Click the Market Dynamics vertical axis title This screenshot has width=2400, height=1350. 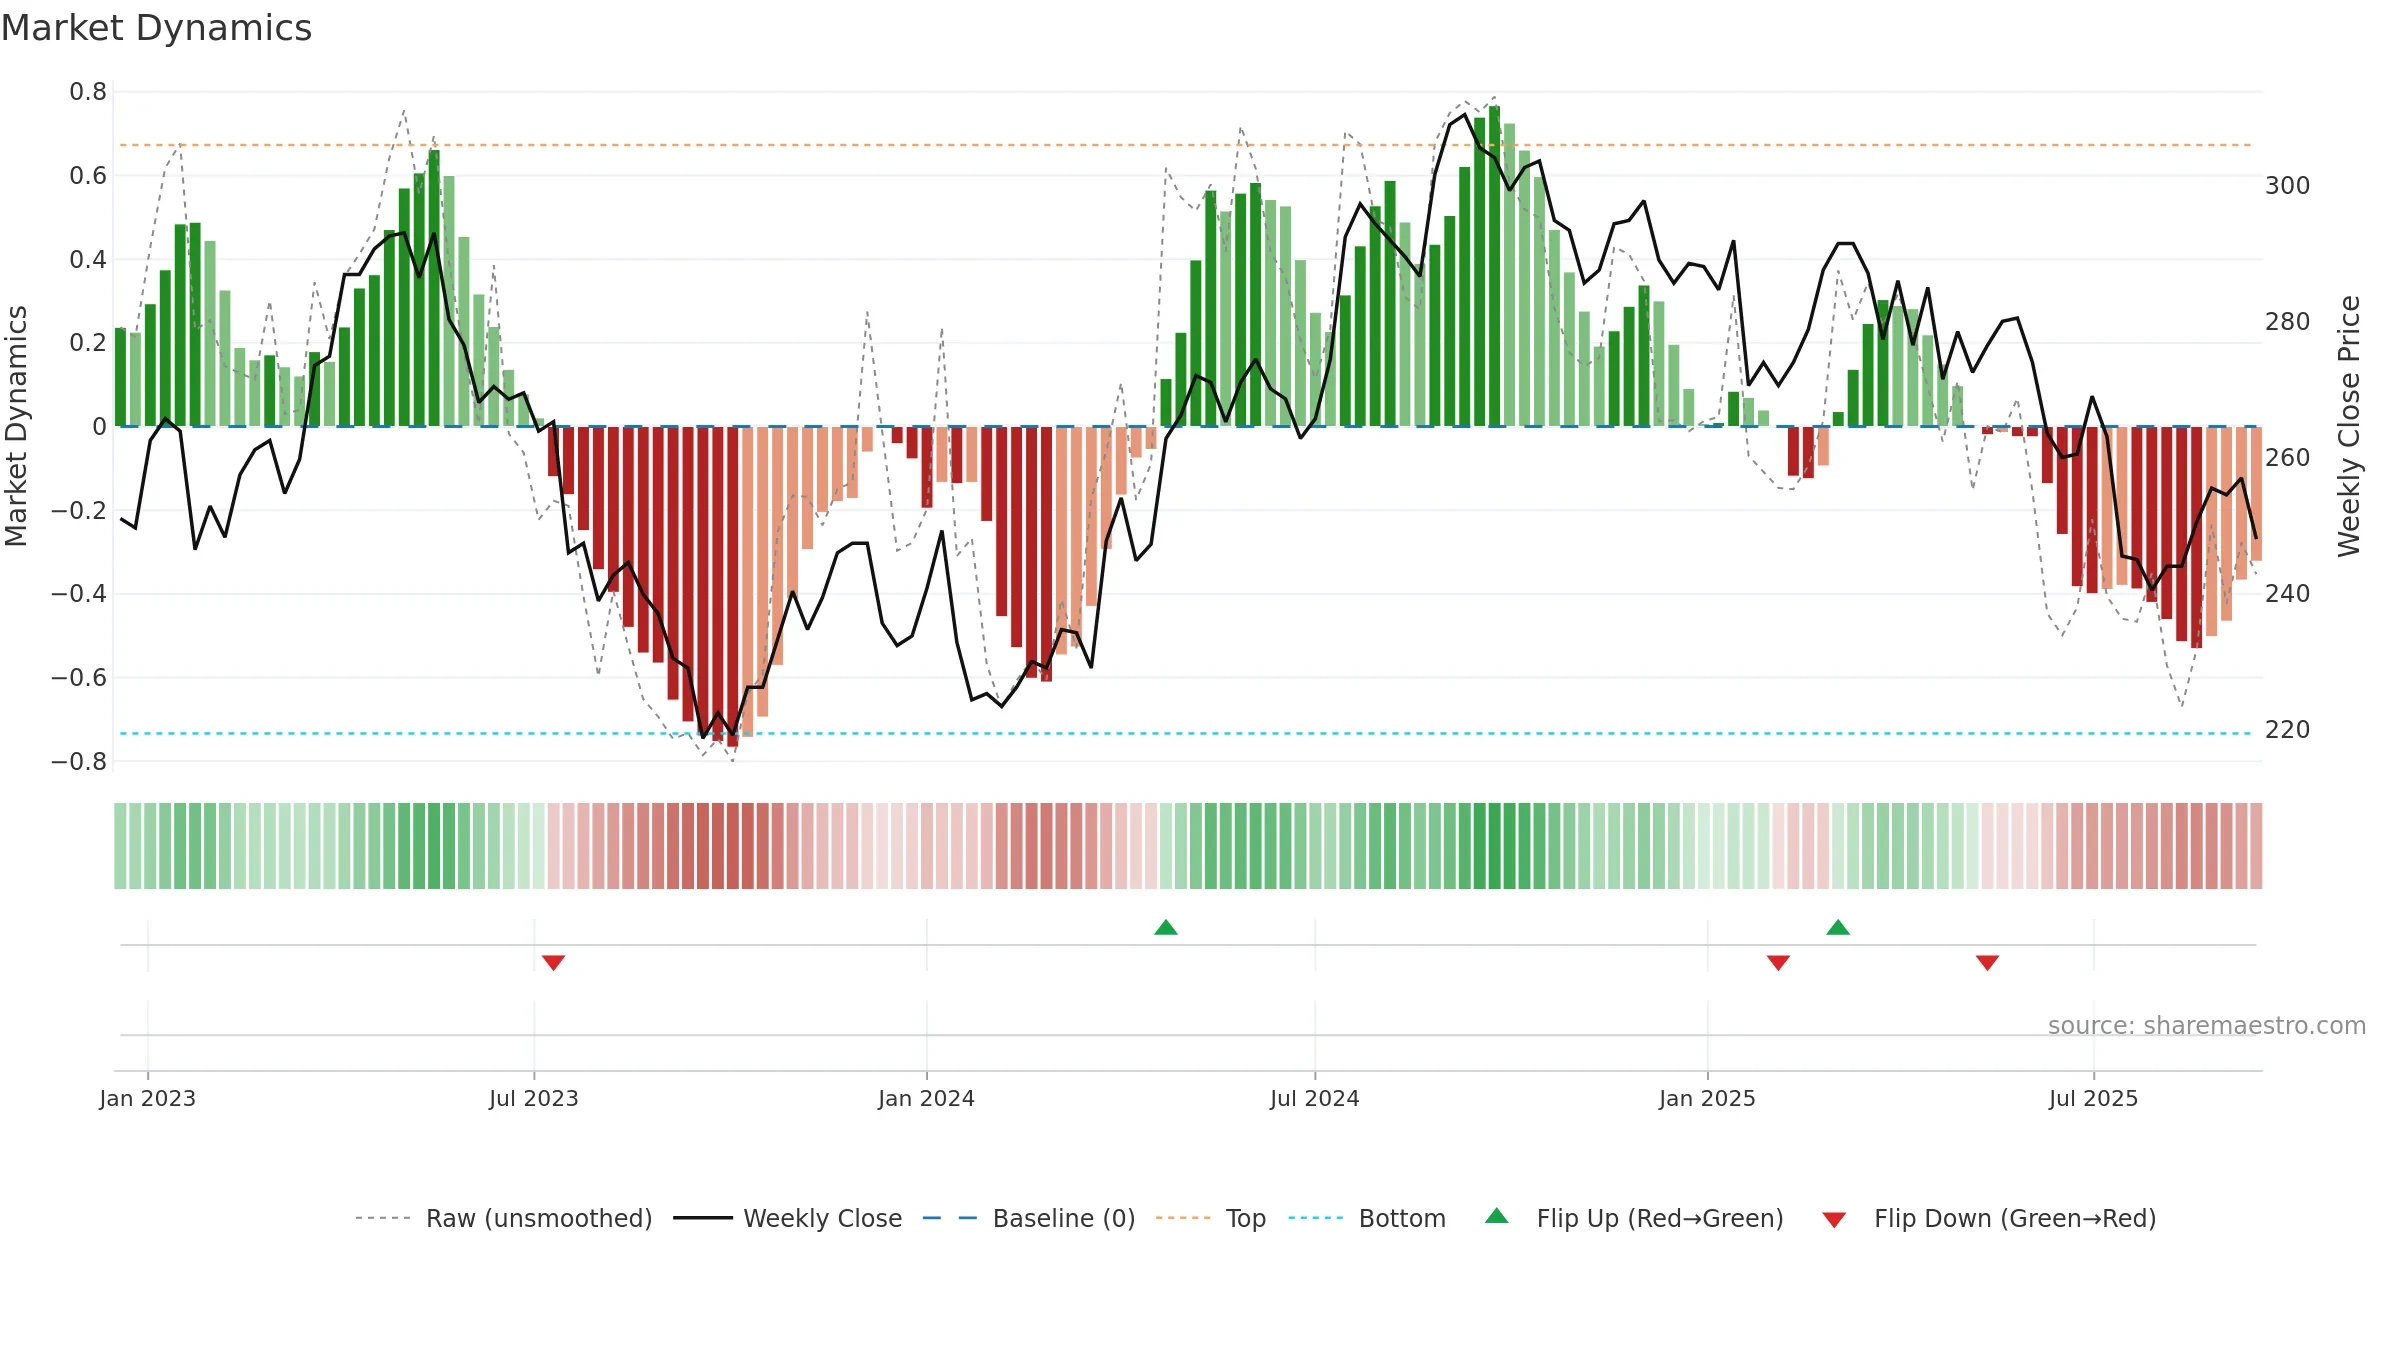tap(16, 426)
